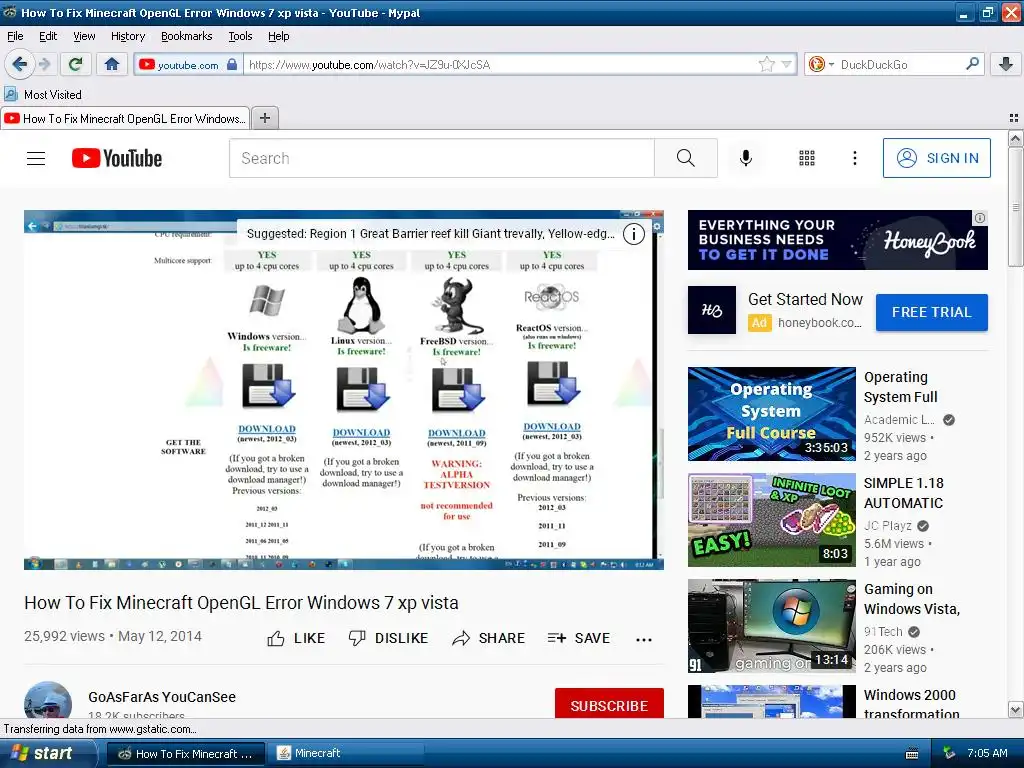Viewport: 1024px width, 768px height.
Task: Dislike the video with thumbs-down
Action: [388, 638]
